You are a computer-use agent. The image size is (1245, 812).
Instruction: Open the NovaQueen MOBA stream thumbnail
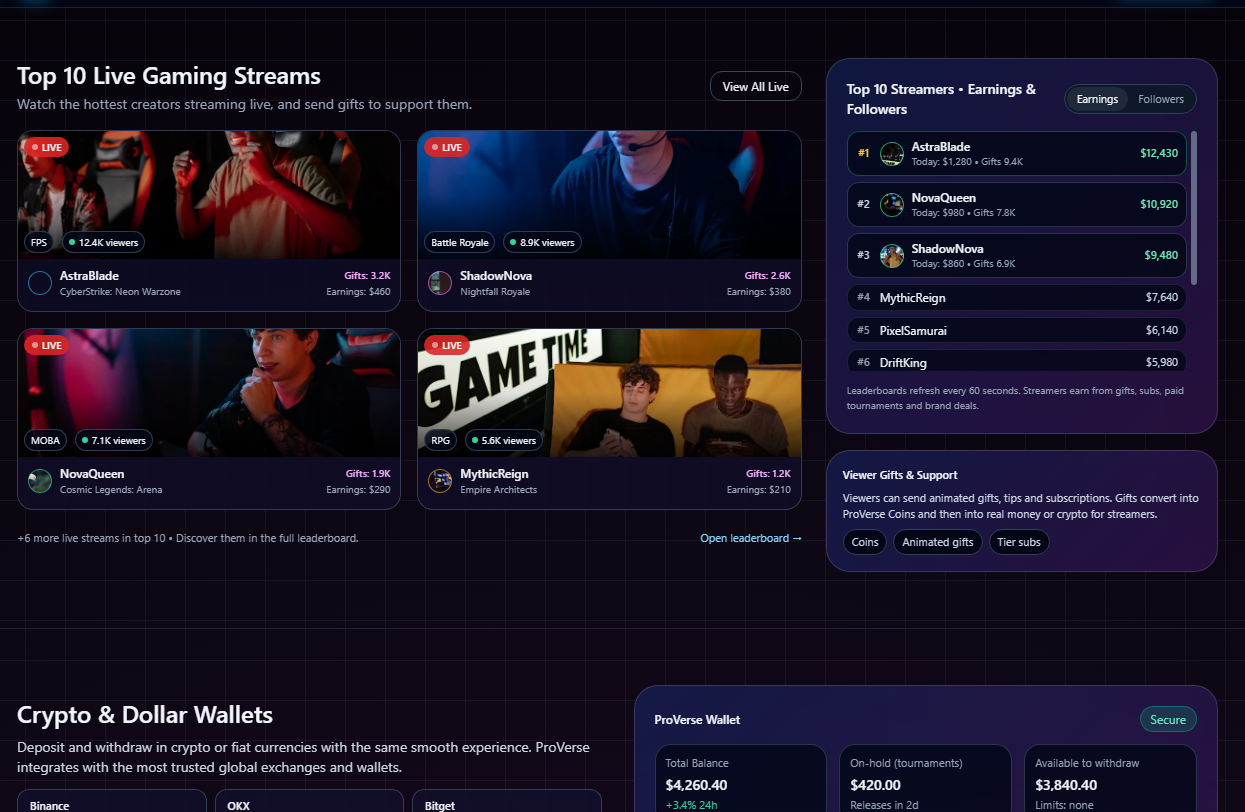click(x=209, y=392)
